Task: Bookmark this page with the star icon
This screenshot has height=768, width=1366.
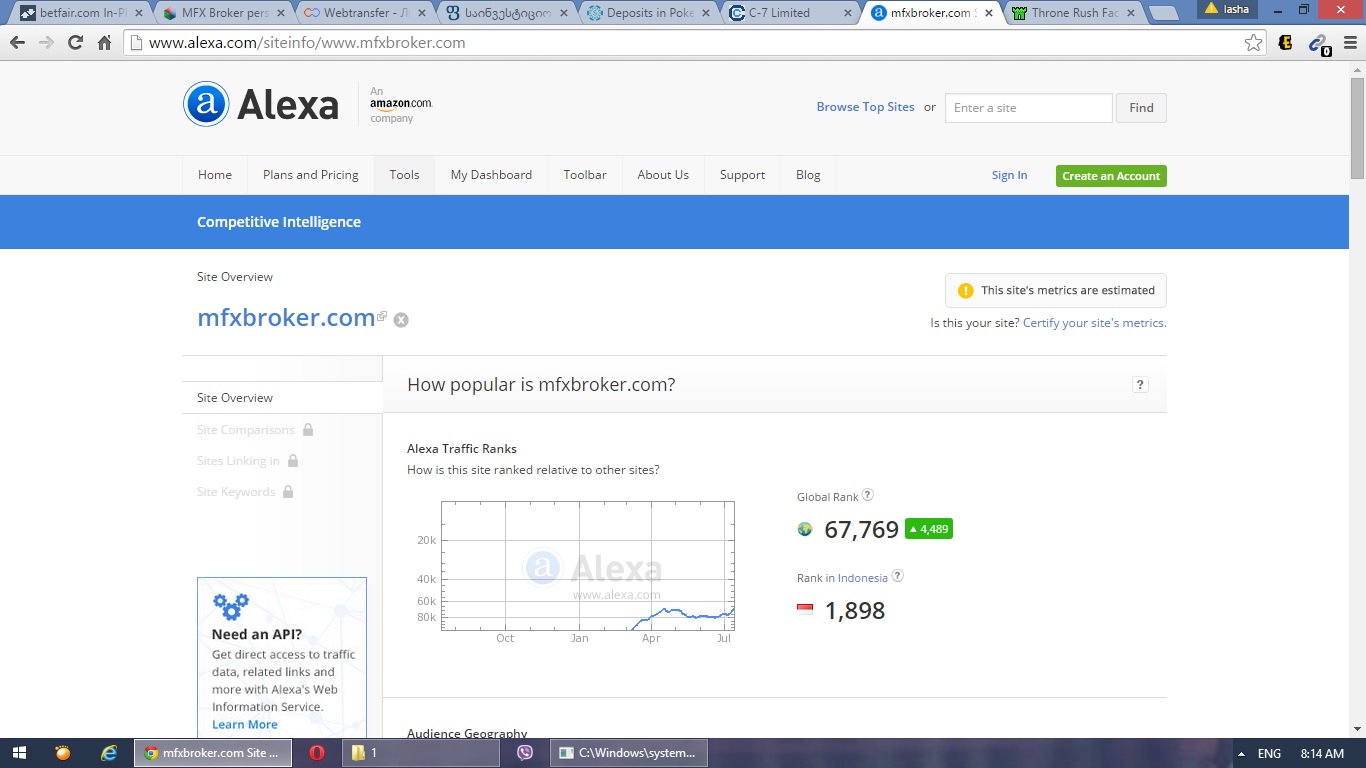Action: [x=1253, y=43]
